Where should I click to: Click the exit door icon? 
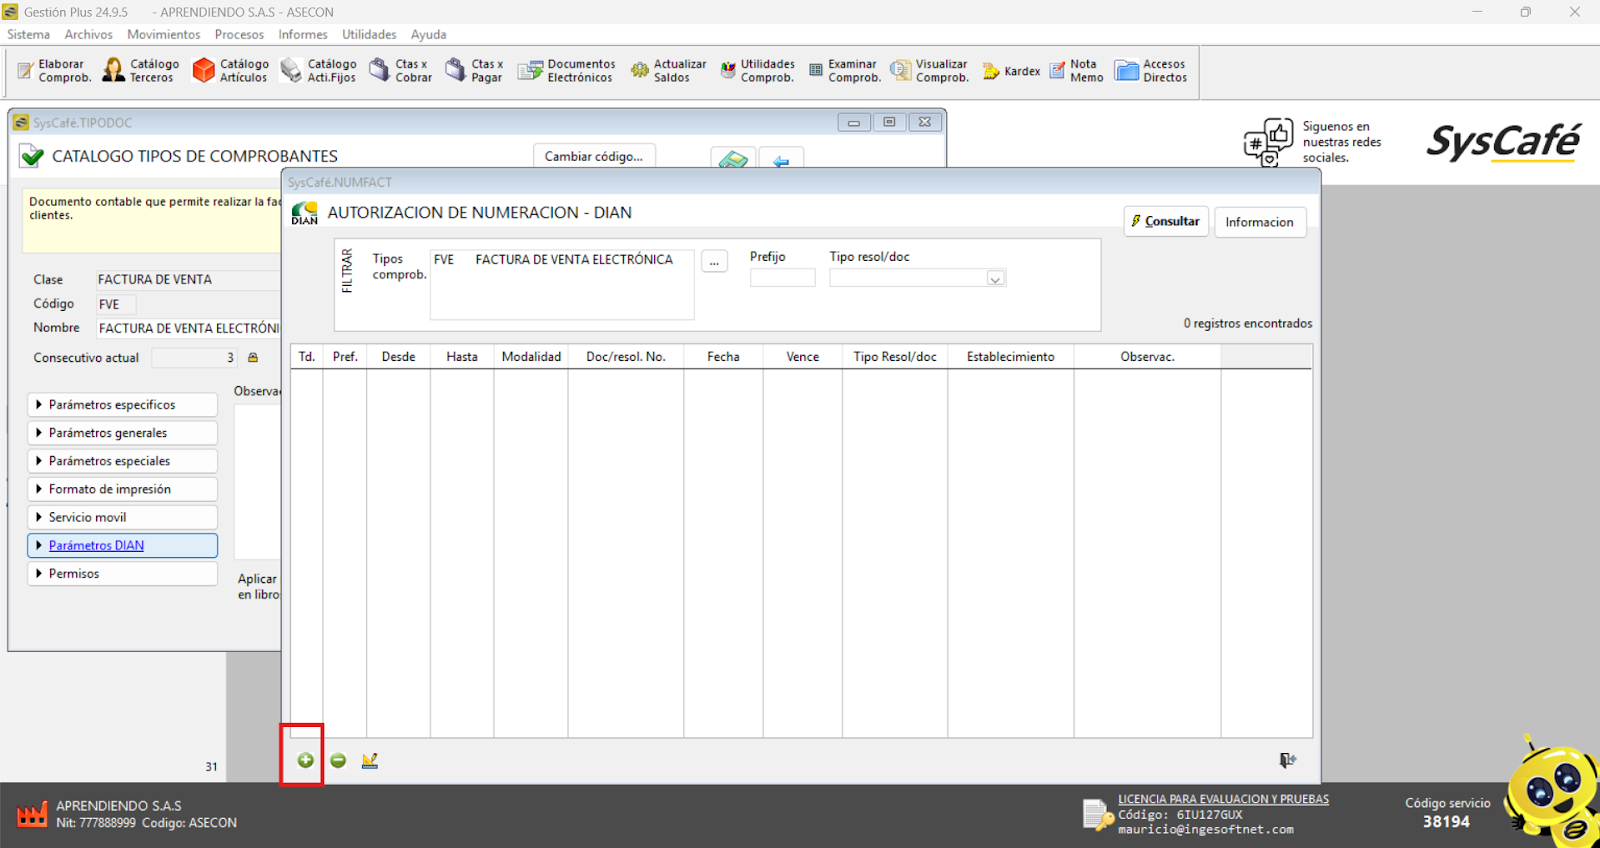pyautogui.click(x=1288, y=761)
